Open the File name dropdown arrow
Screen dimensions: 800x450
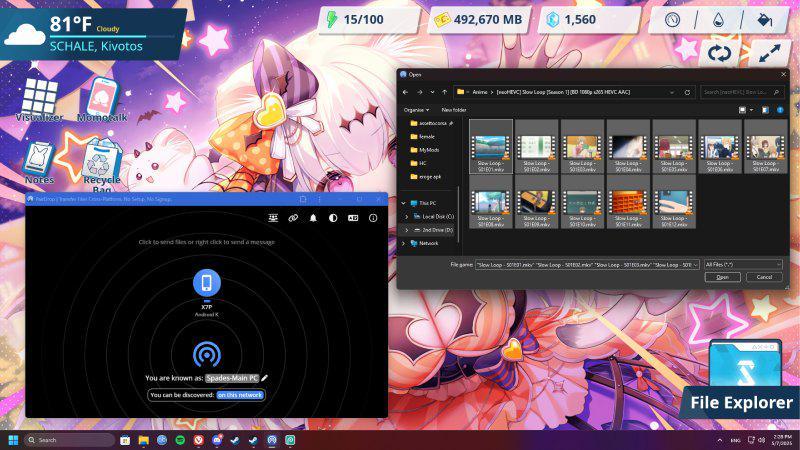click(695, 265)
